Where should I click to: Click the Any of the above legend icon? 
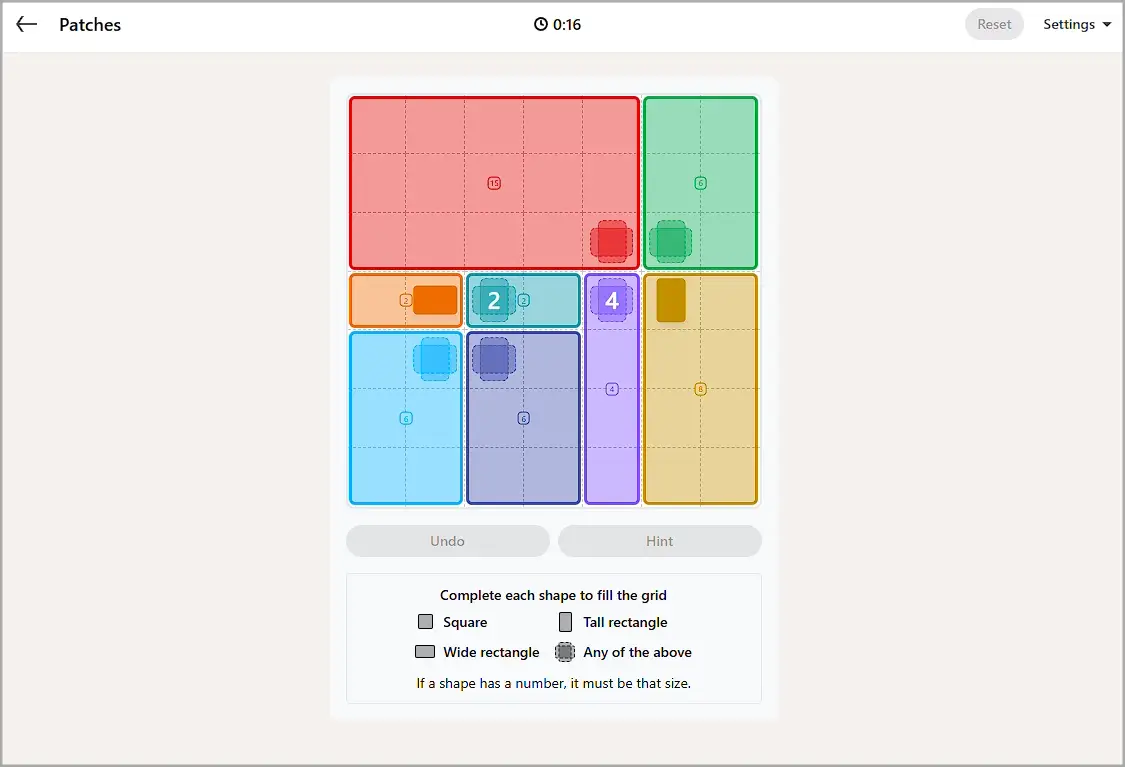pyautogui.click(x=565, y=651)
